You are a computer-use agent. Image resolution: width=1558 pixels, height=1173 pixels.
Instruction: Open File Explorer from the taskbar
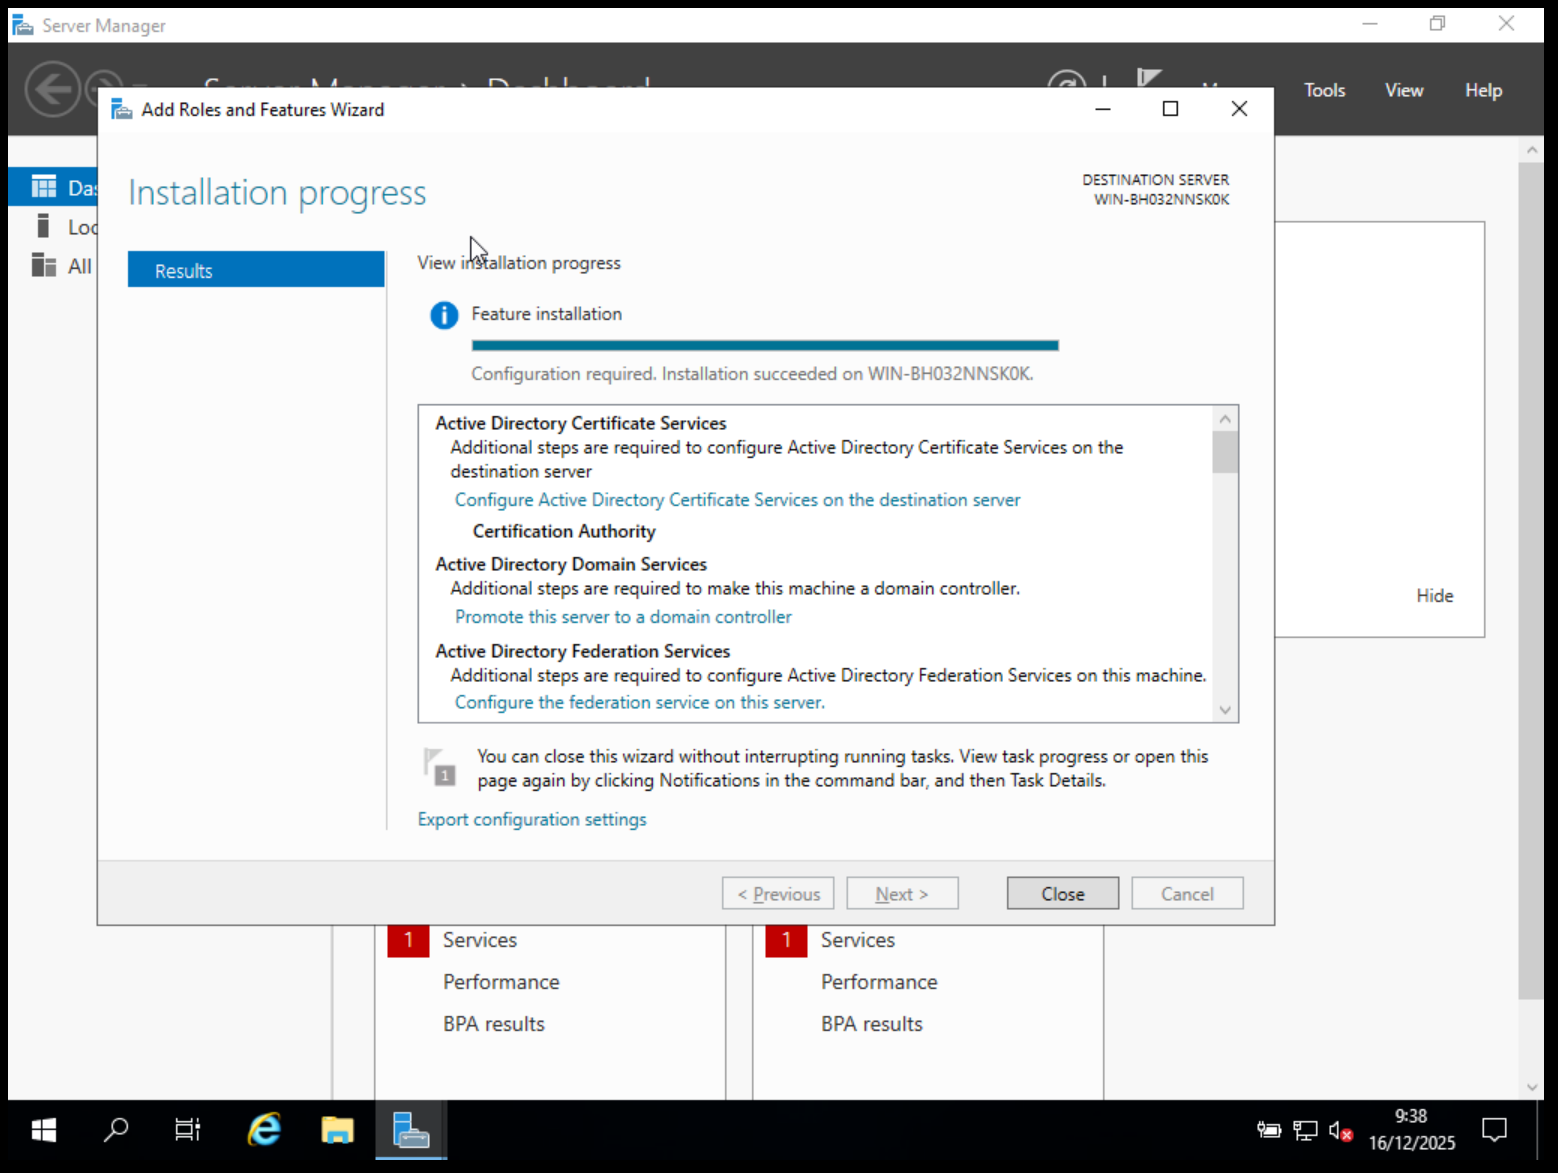pos(337,1130)
